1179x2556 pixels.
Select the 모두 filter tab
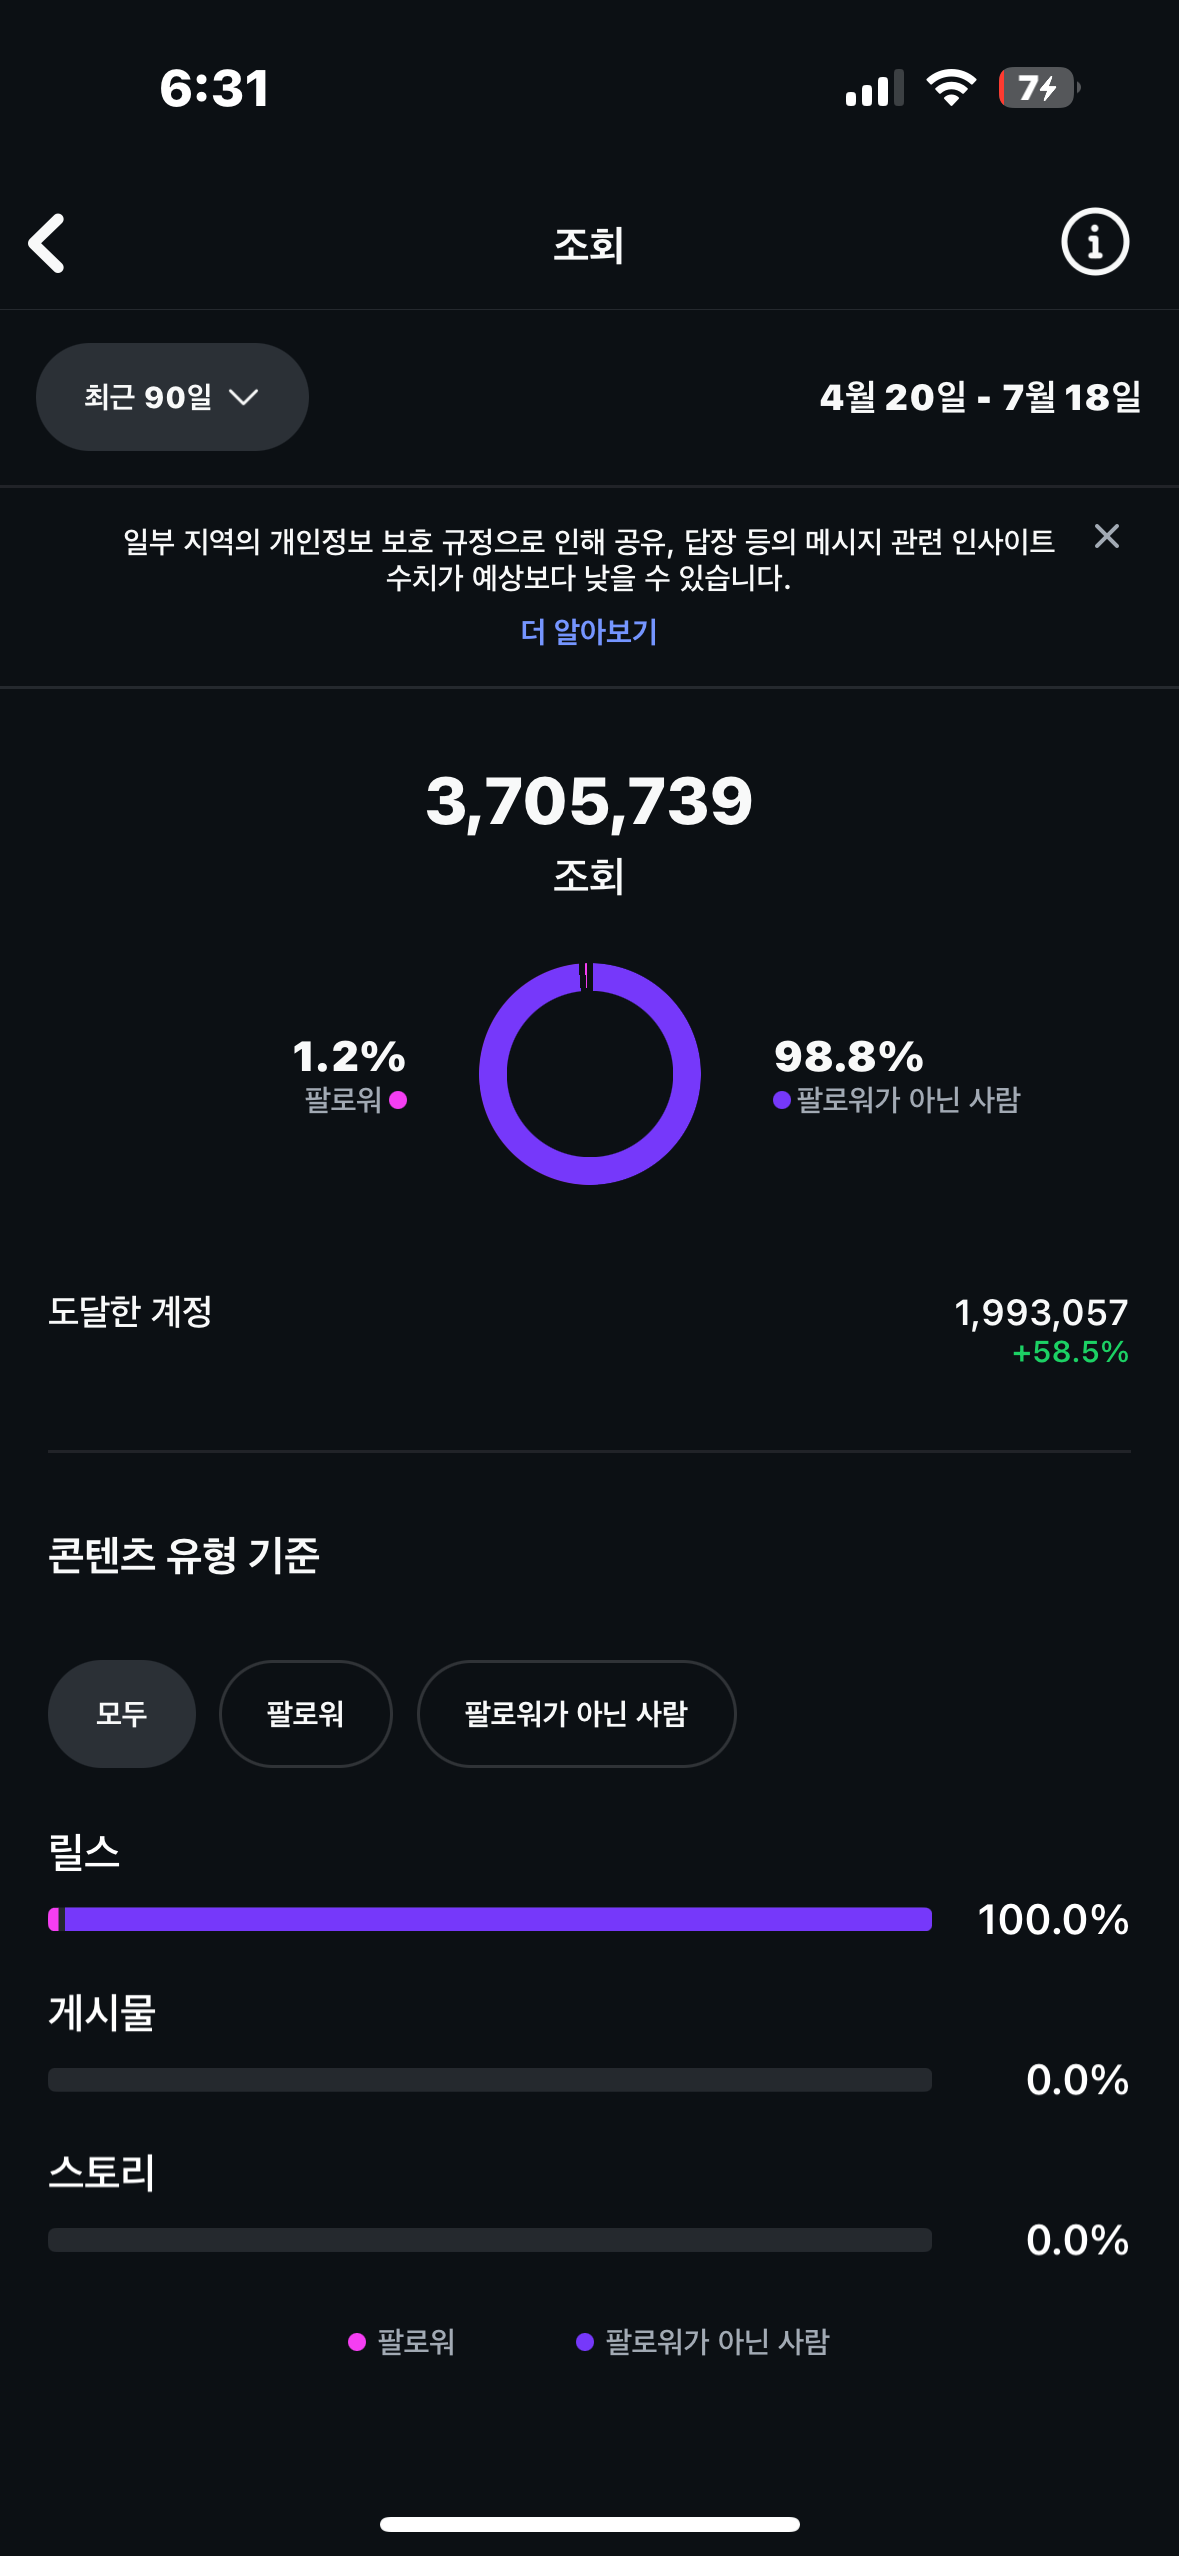[x=122, y=1714]
